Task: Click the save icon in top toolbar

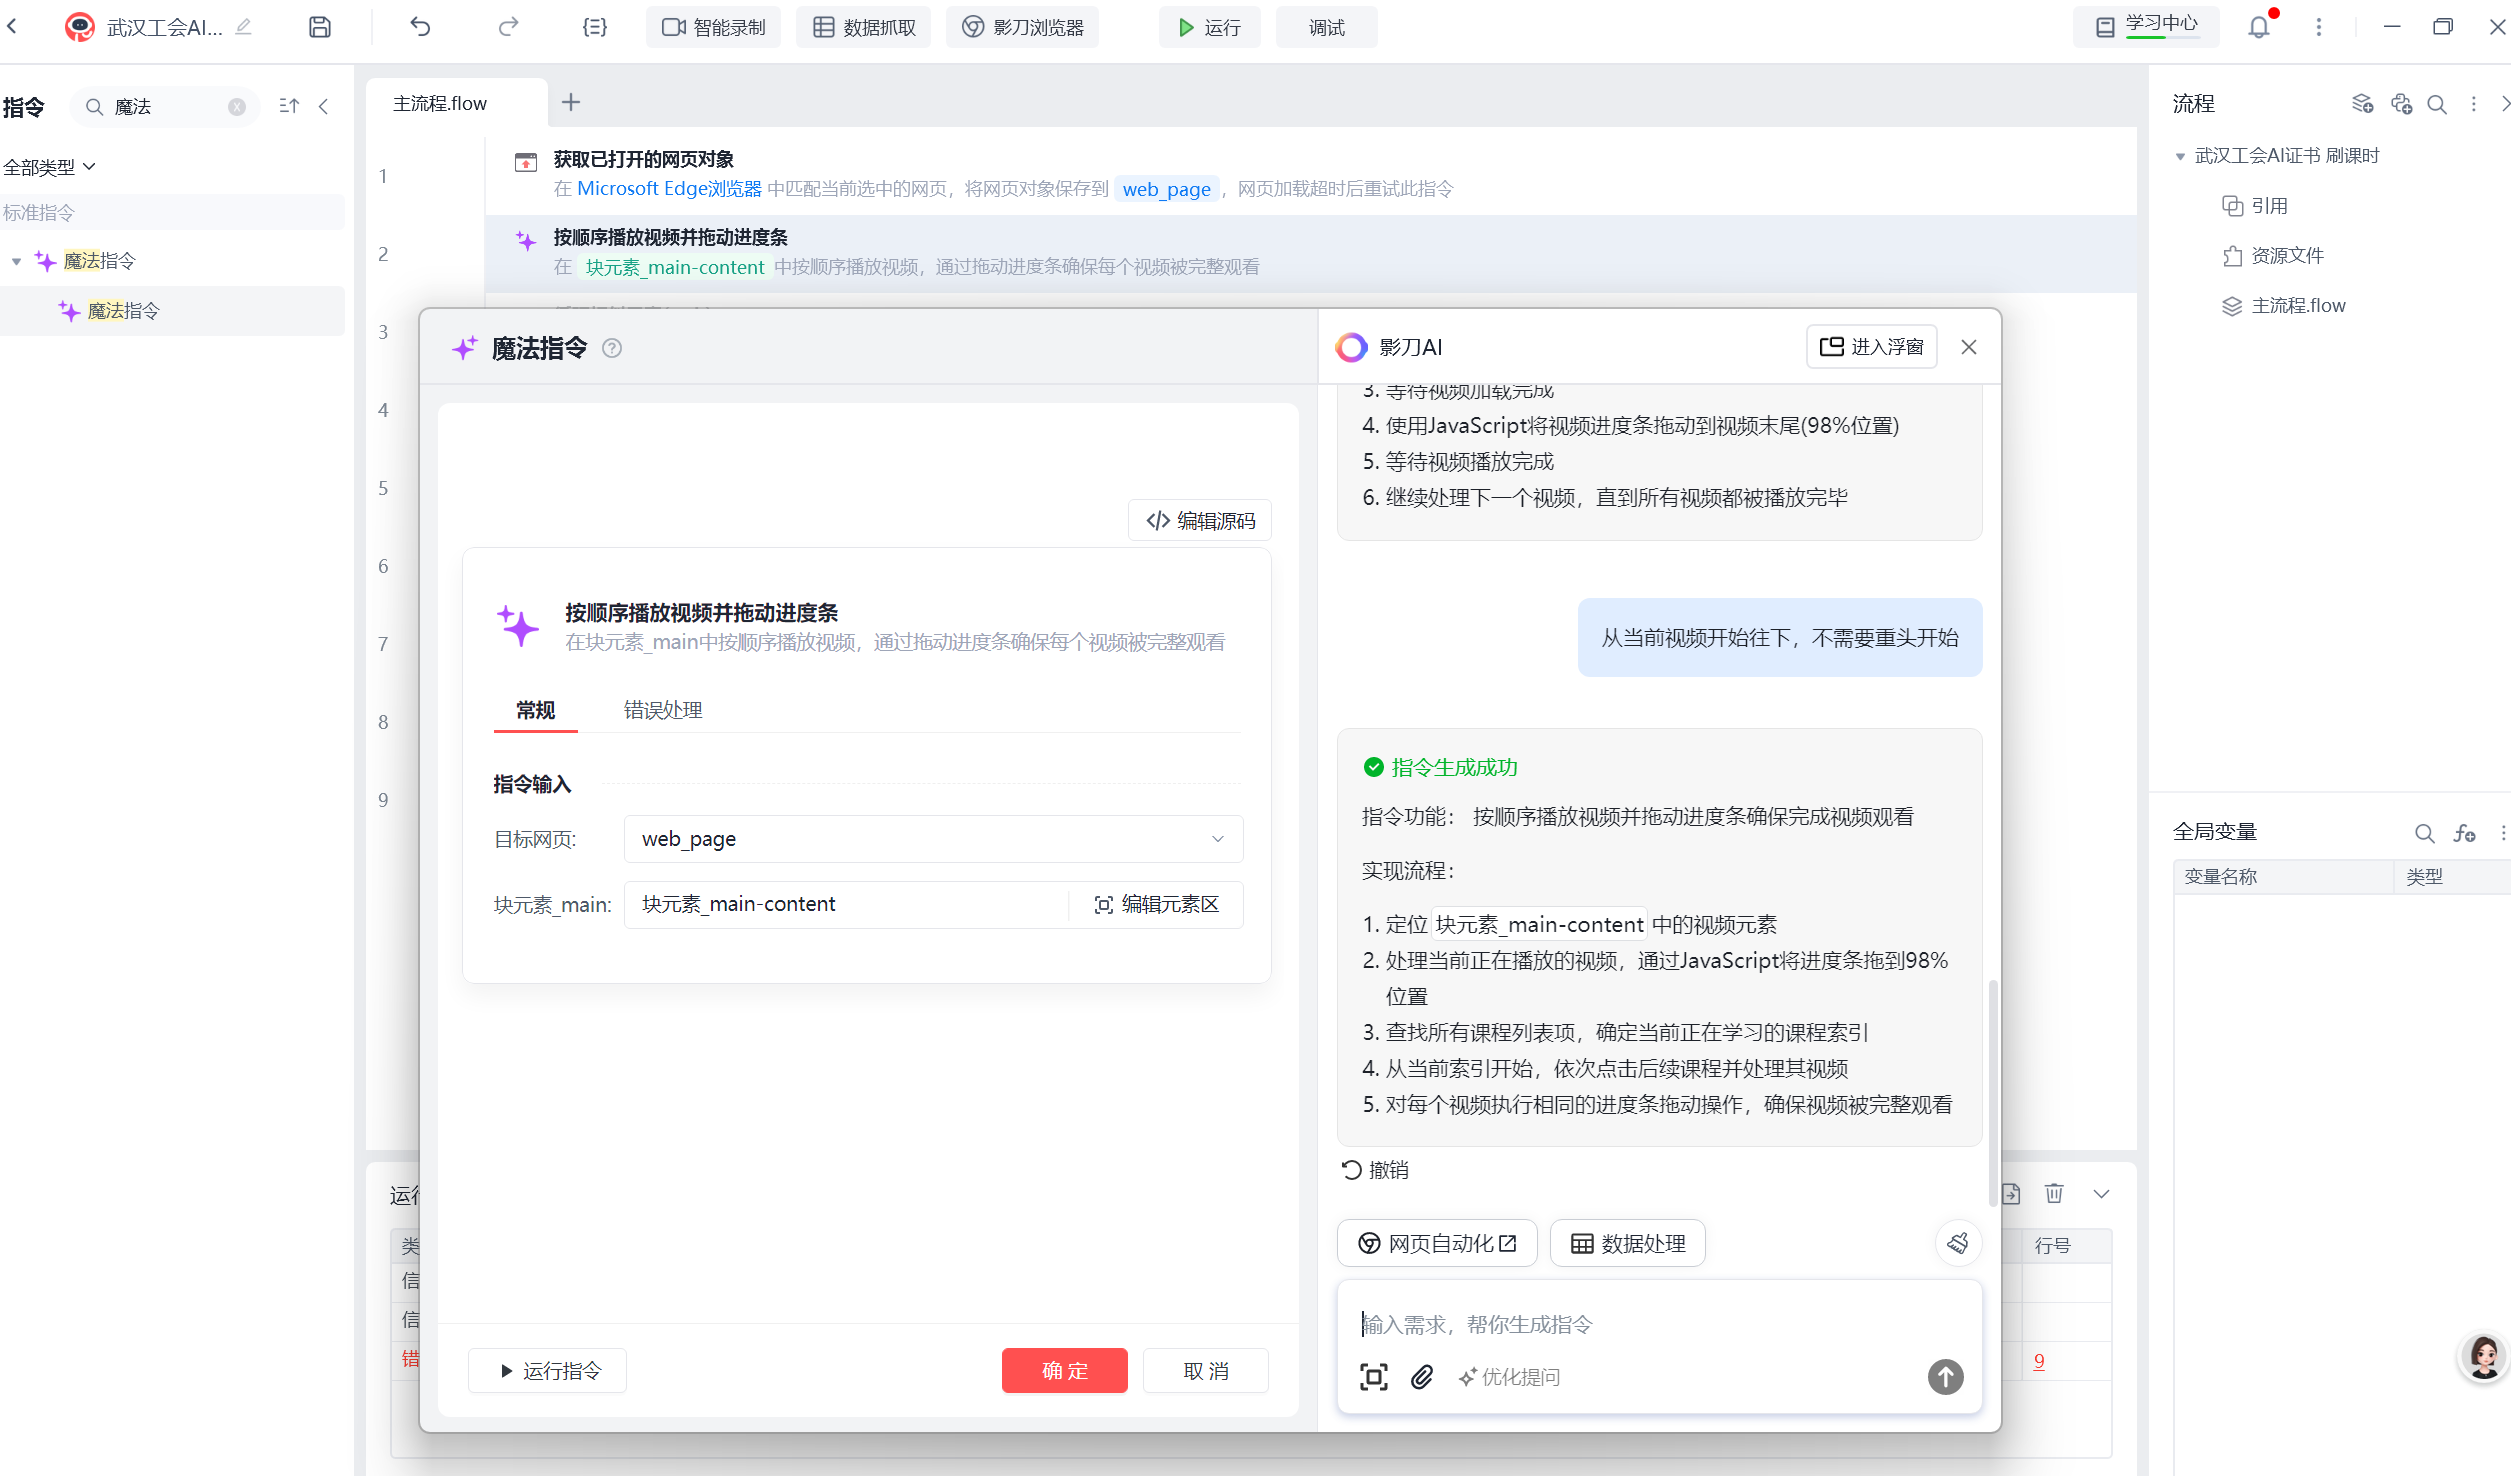Action: click(x=319, y=27)
